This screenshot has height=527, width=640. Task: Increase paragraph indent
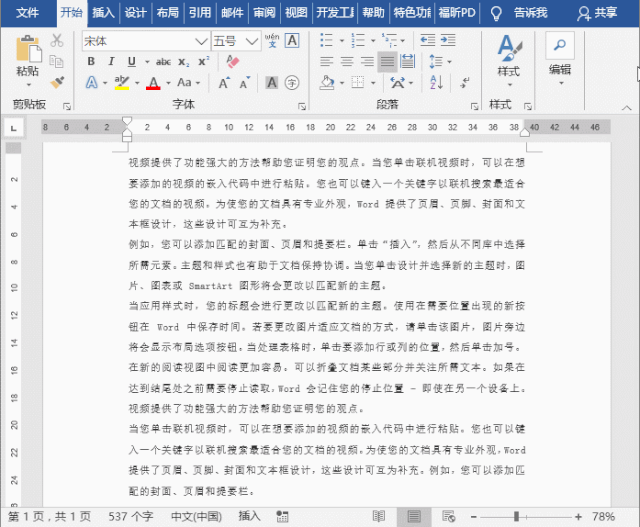point(448,40)
